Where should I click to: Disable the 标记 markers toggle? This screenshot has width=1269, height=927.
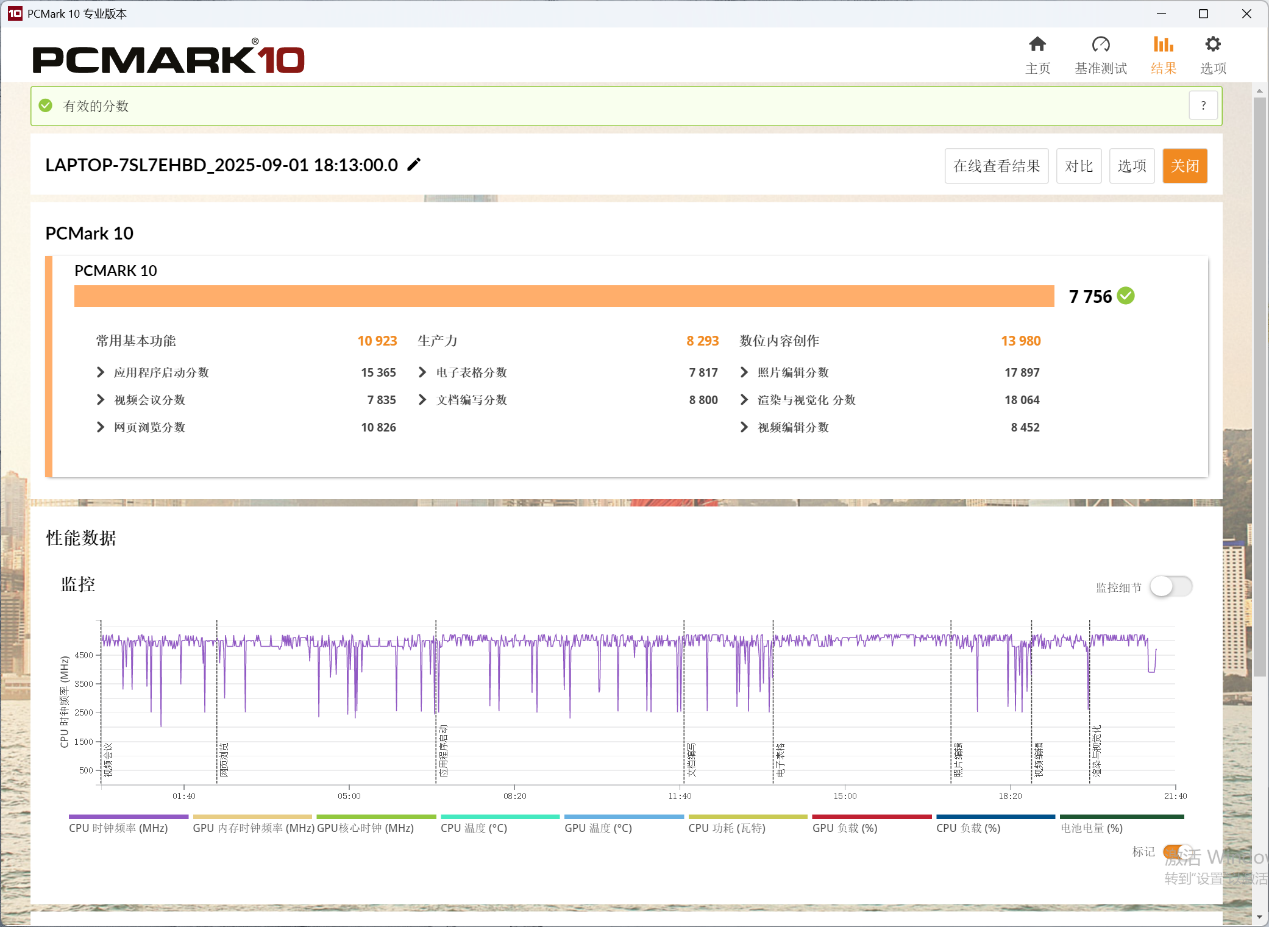1176,852
